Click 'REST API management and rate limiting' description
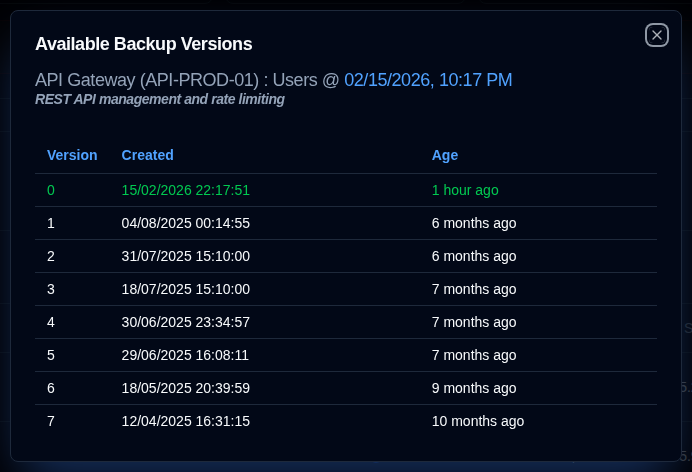 pos(160,99)
